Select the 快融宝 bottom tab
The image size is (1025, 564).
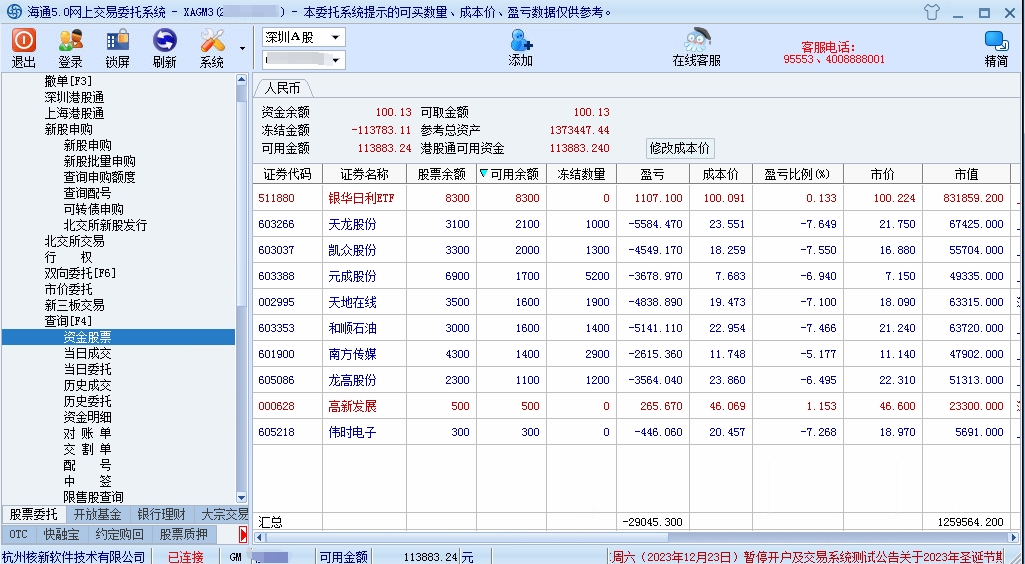tap(60, 535)
